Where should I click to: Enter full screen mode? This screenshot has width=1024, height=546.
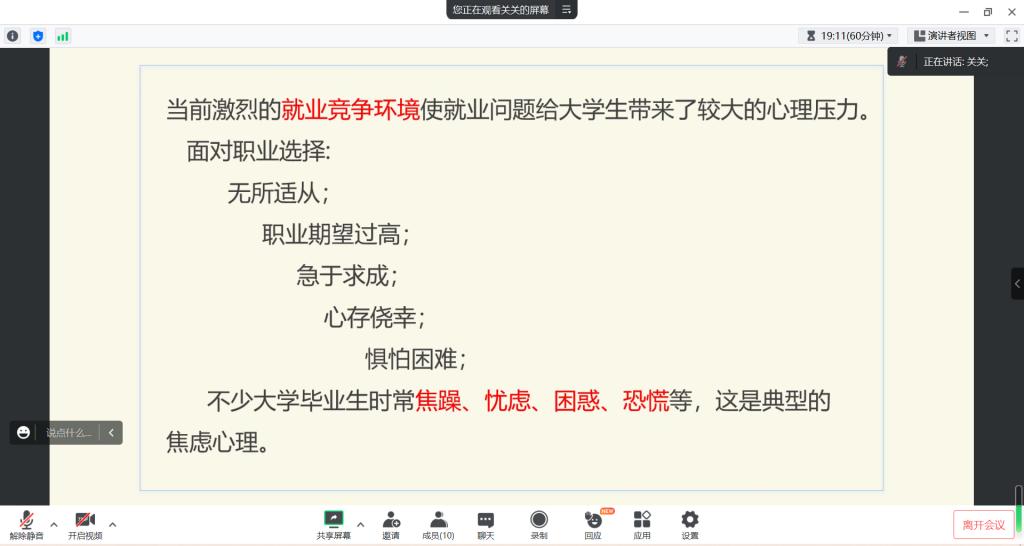(1011, 35)
